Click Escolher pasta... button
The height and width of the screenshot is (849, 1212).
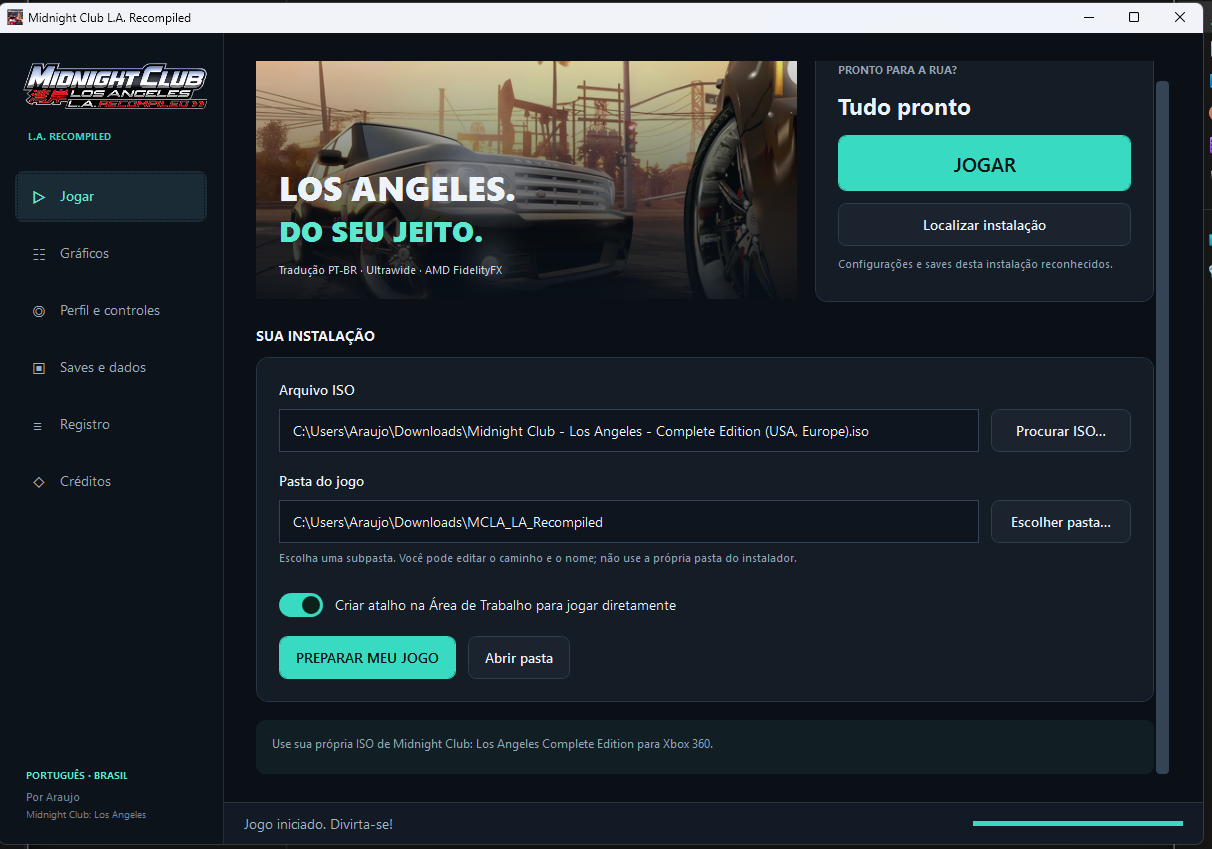[1061, 522]
